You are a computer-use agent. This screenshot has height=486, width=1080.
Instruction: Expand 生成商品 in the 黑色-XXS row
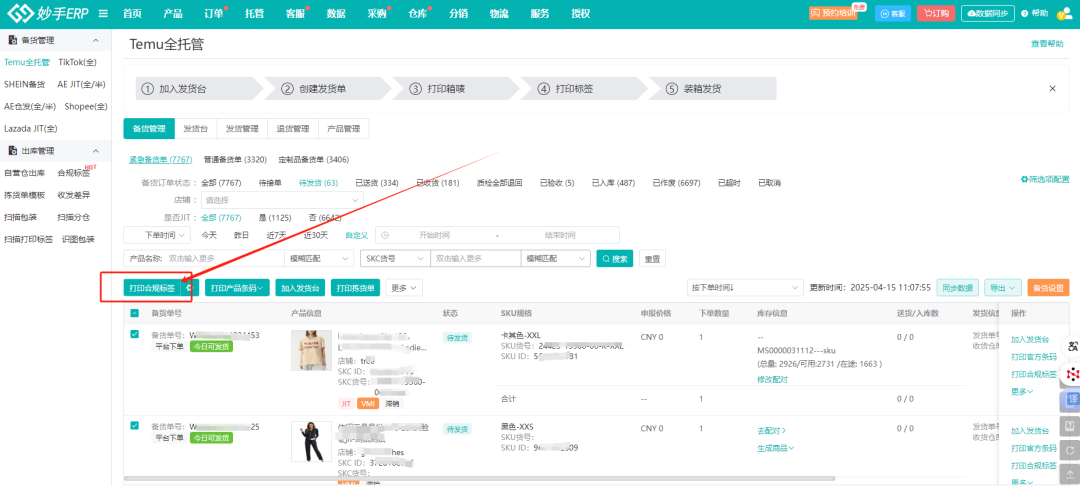pos(776,447)
